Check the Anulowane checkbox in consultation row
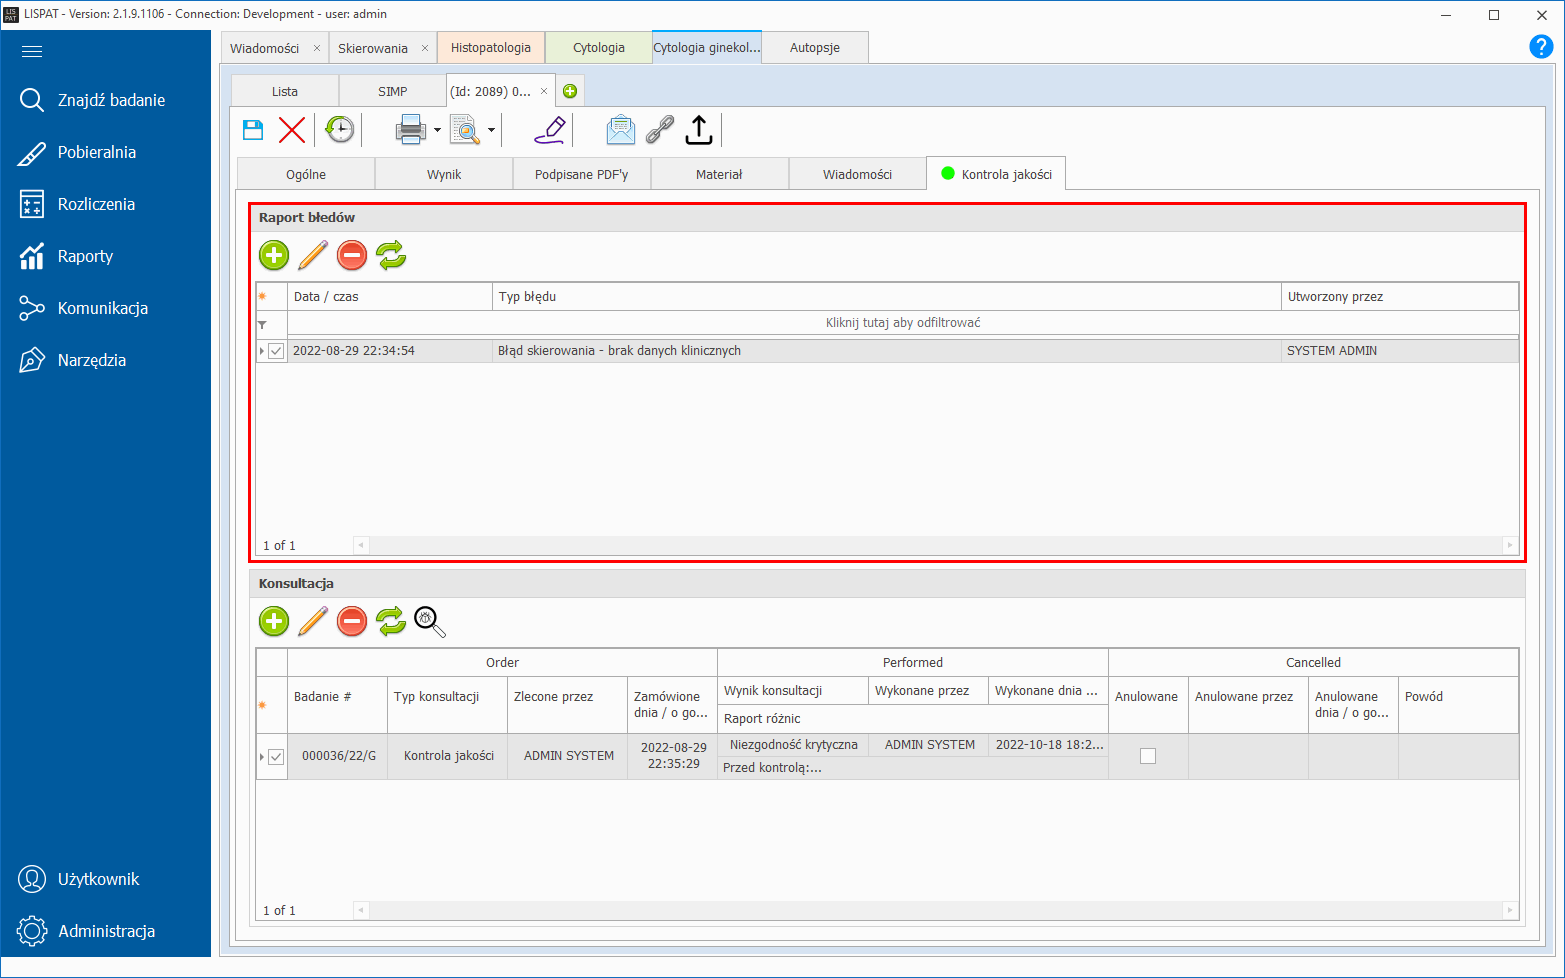Screen dimensions: 1565x978 (1148, 756)
